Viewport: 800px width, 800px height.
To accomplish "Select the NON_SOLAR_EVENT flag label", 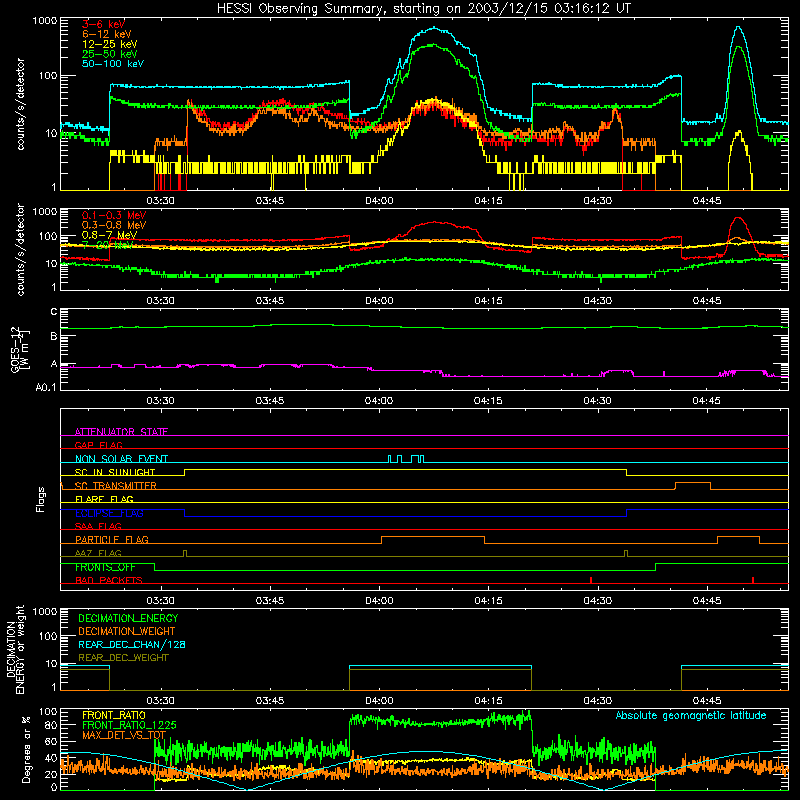I will 121,459.
